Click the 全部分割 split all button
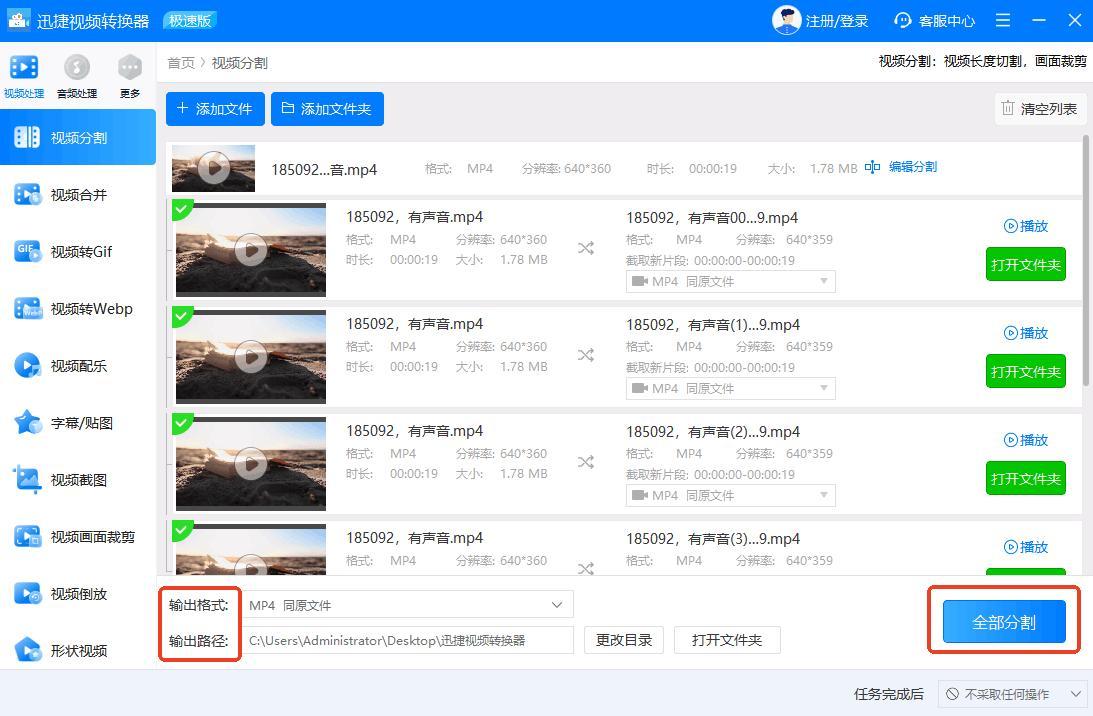1093x716 pixels. tap(1004, 622)
